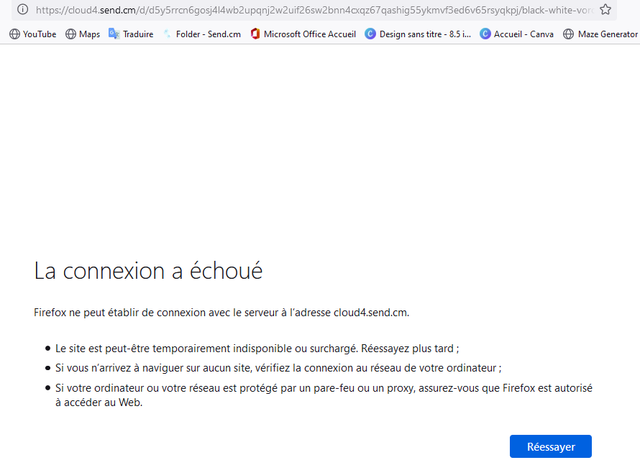This screenshot has width=640, height=467.
Task: Click the Canva icon beside Accueil - Canva
Action: [x=485, y=34]
